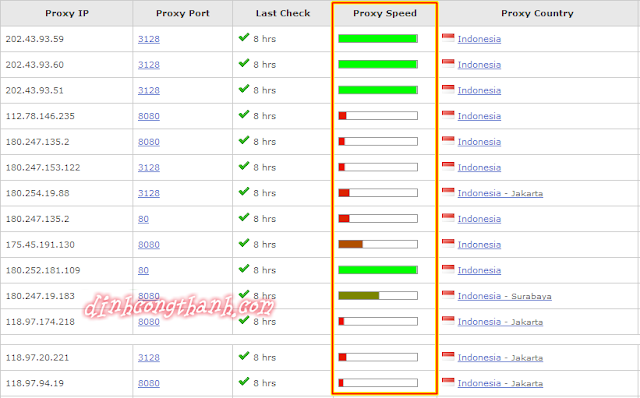
Task: Click the flag icon in the 180.254.19.88 row
Action: pos(448,192)
